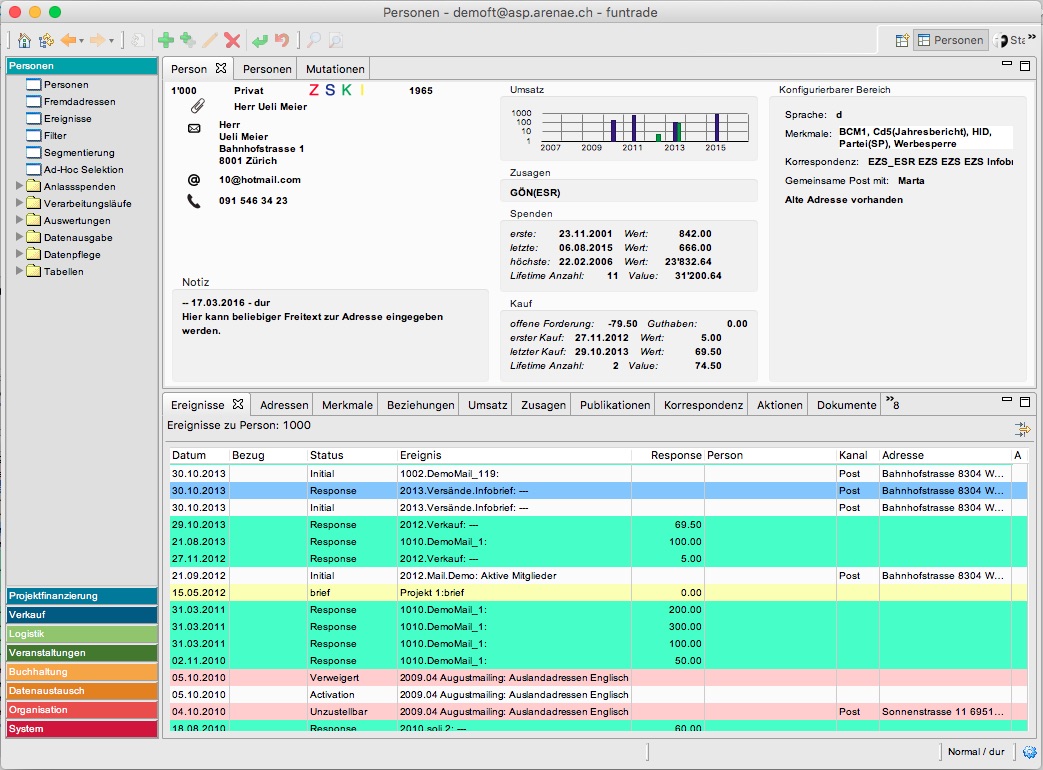Expand the Auswertungen tree node
Image resolution: width=1043 pixels, height=770 pixels.
point(20,221)
